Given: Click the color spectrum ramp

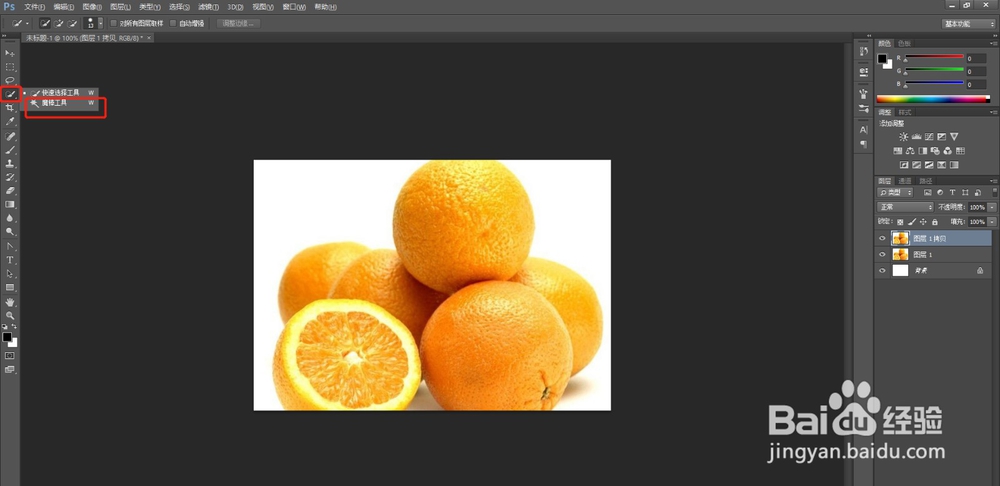Looking at the screenshot, I should (933, 99).
